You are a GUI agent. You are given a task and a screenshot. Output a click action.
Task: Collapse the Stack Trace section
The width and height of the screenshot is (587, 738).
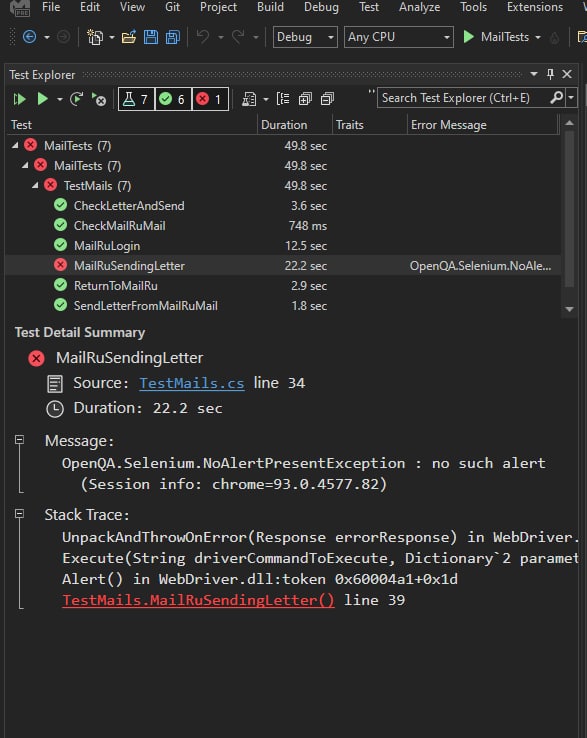19,513
